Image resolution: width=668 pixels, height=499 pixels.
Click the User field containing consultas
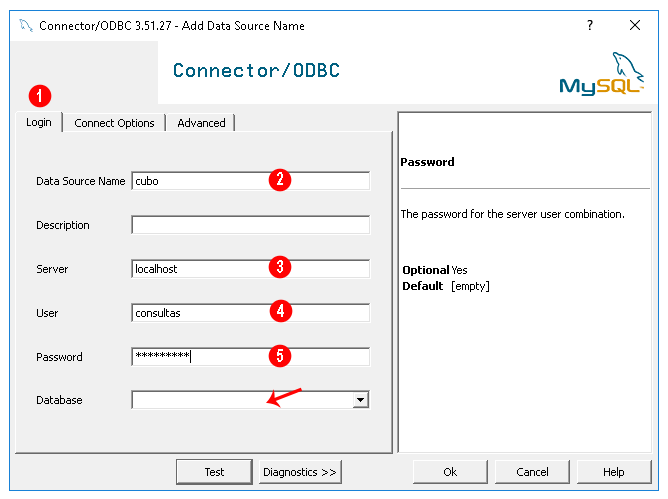coord(250,313)
